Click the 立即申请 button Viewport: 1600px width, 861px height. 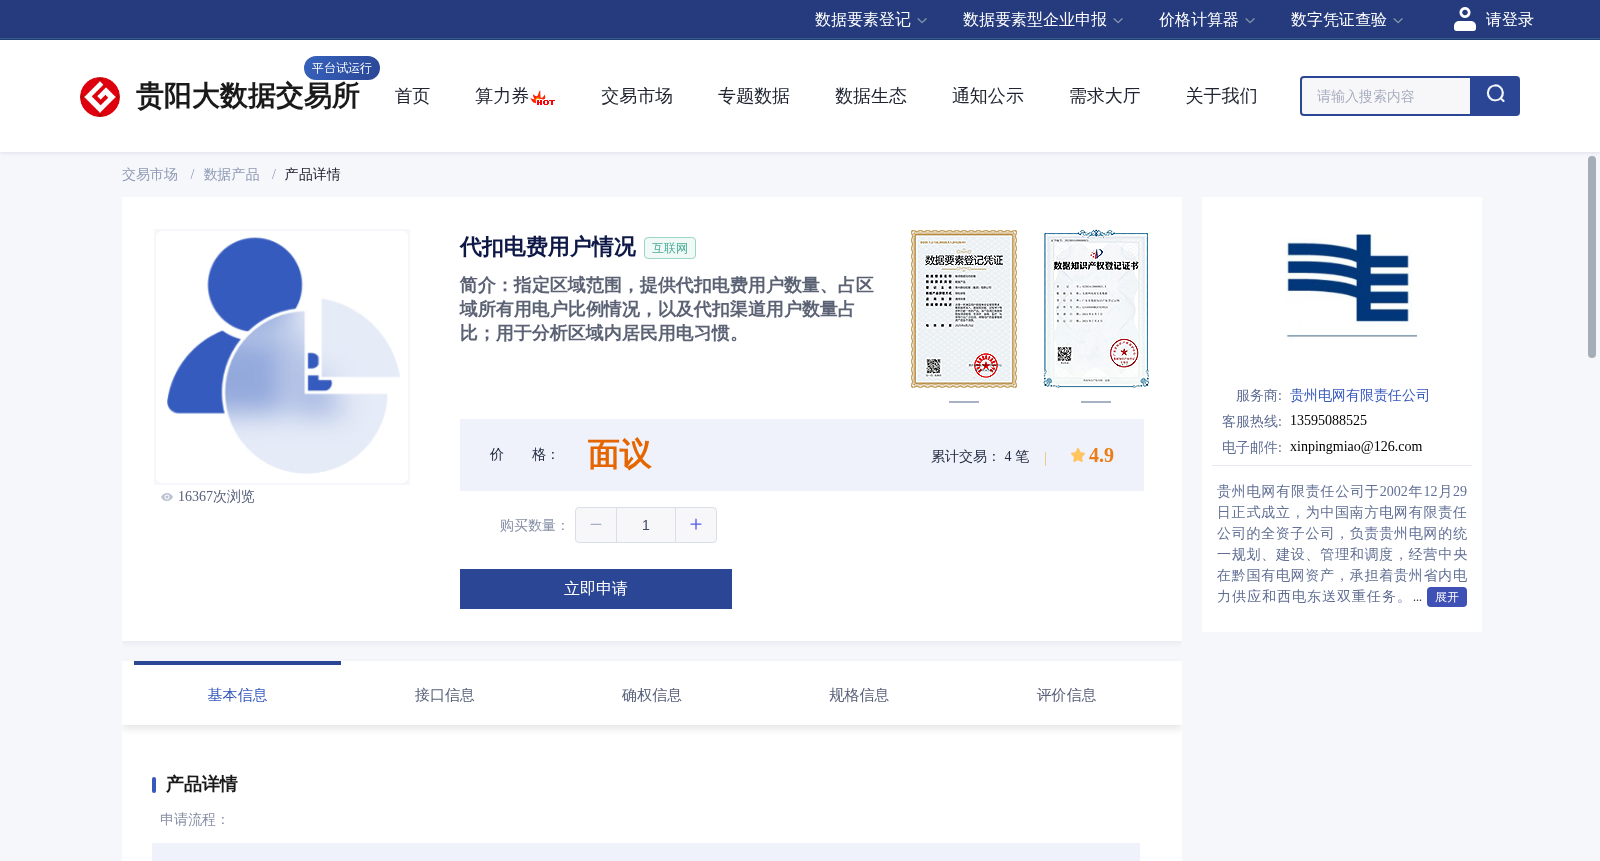pos(596,589)
